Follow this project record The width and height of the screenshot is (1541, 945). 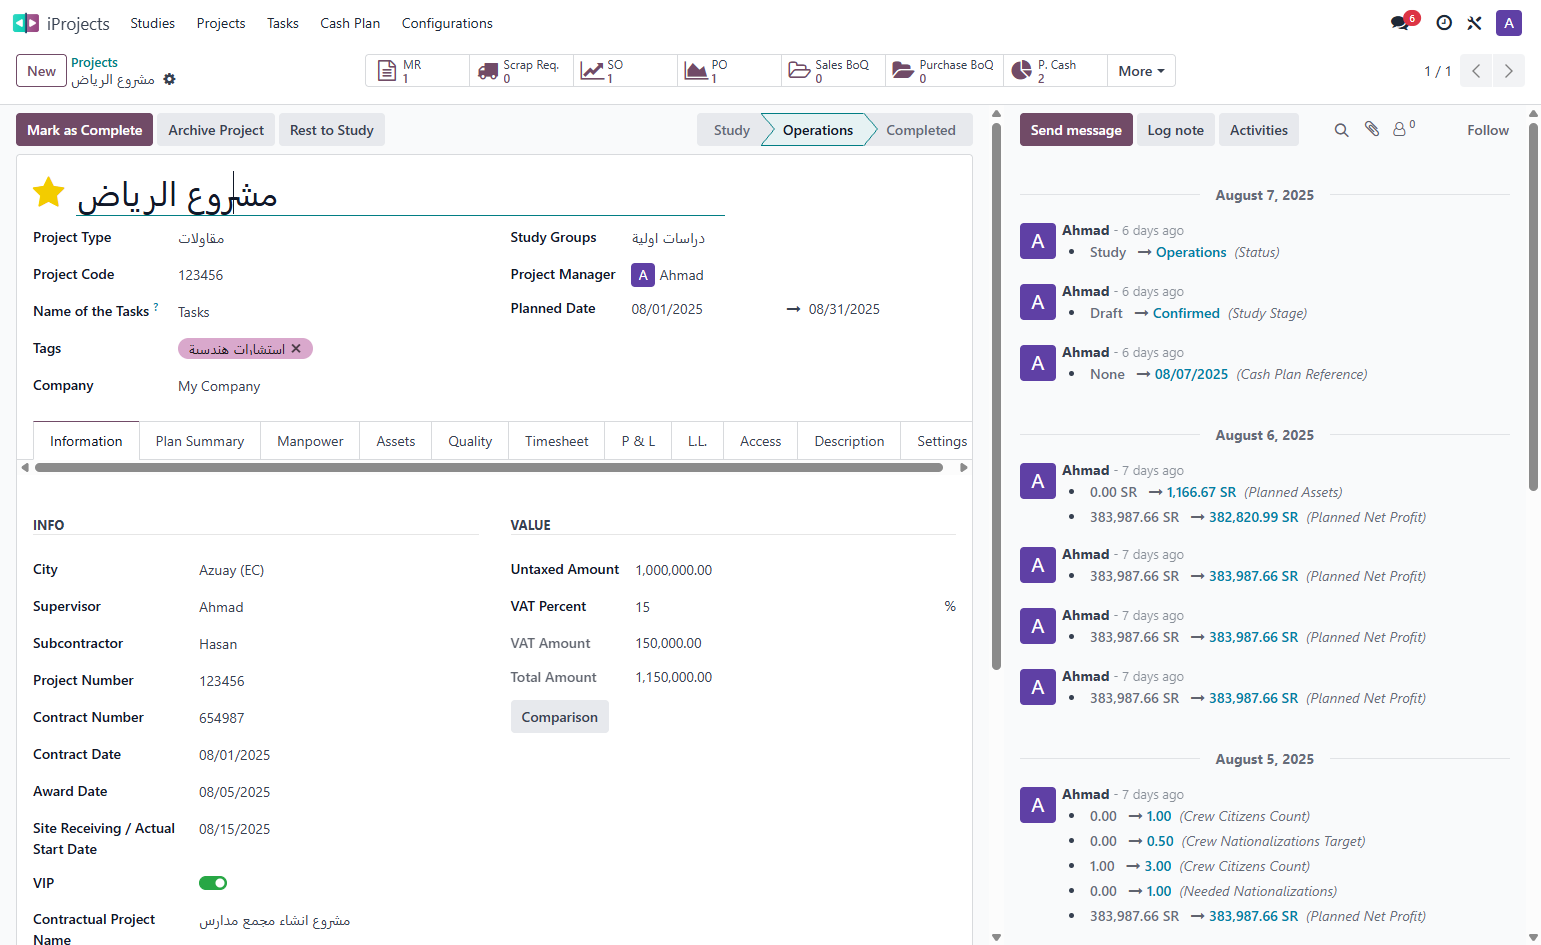click(x=1488, y=130)
